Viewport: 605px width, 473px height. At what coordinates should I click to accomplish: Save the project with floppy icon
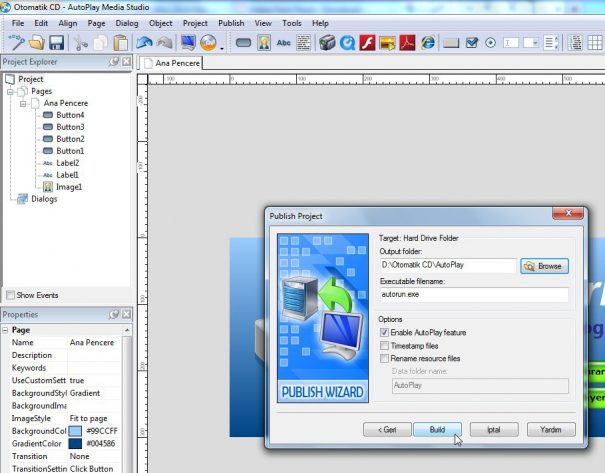(x=56, y=42)
